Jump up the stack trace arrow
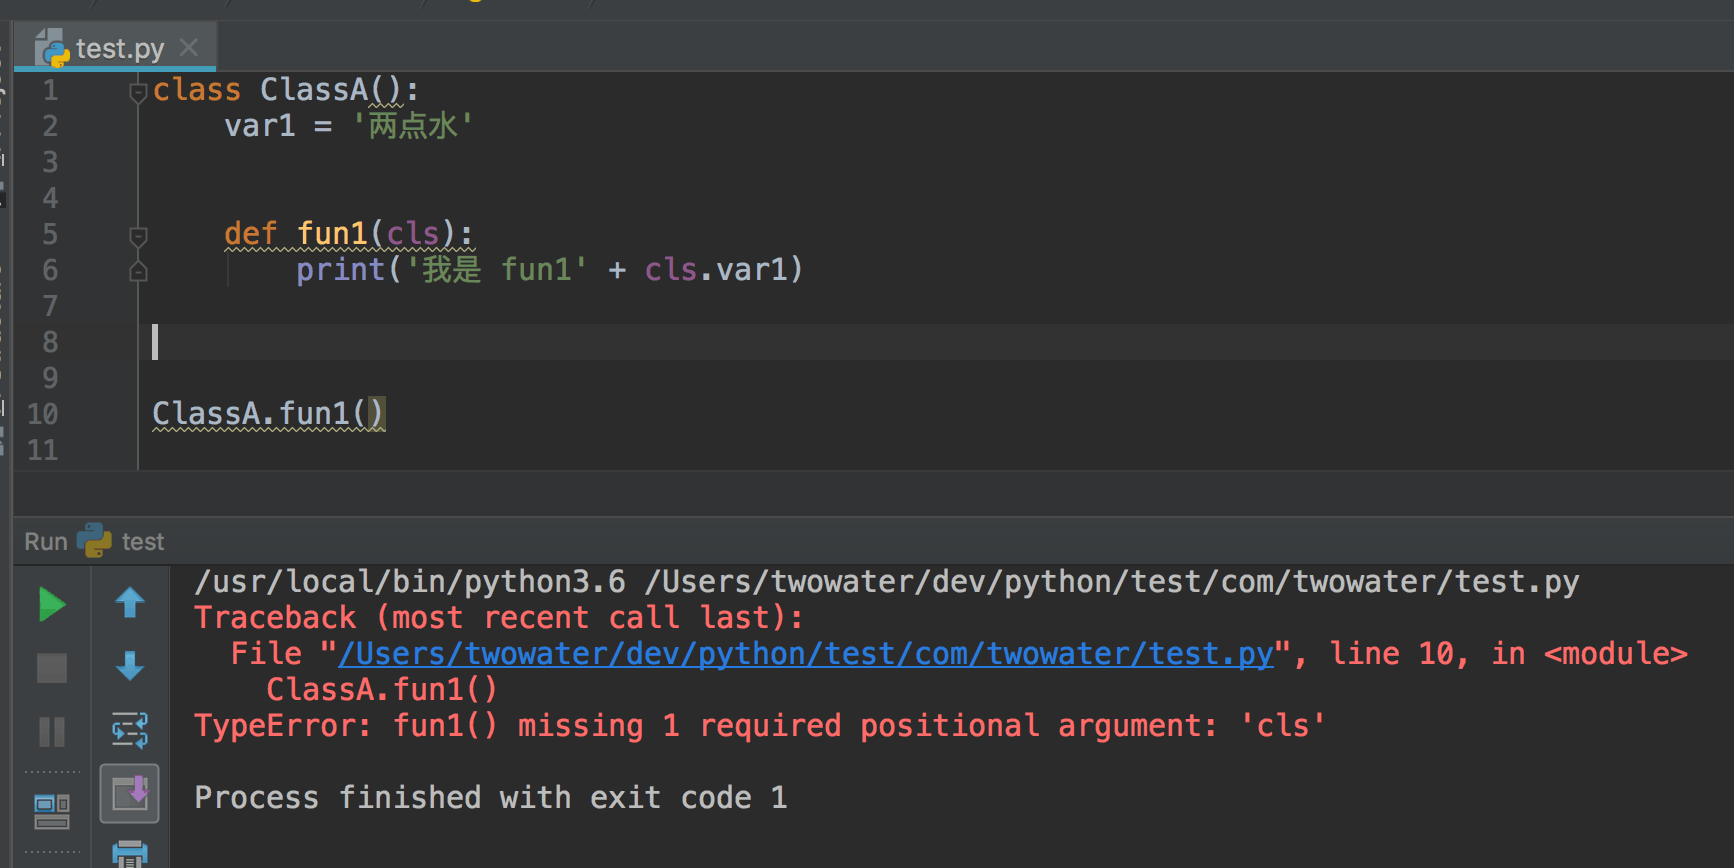The width and height of the screenshot is (1734, 868). coord(130,603)
